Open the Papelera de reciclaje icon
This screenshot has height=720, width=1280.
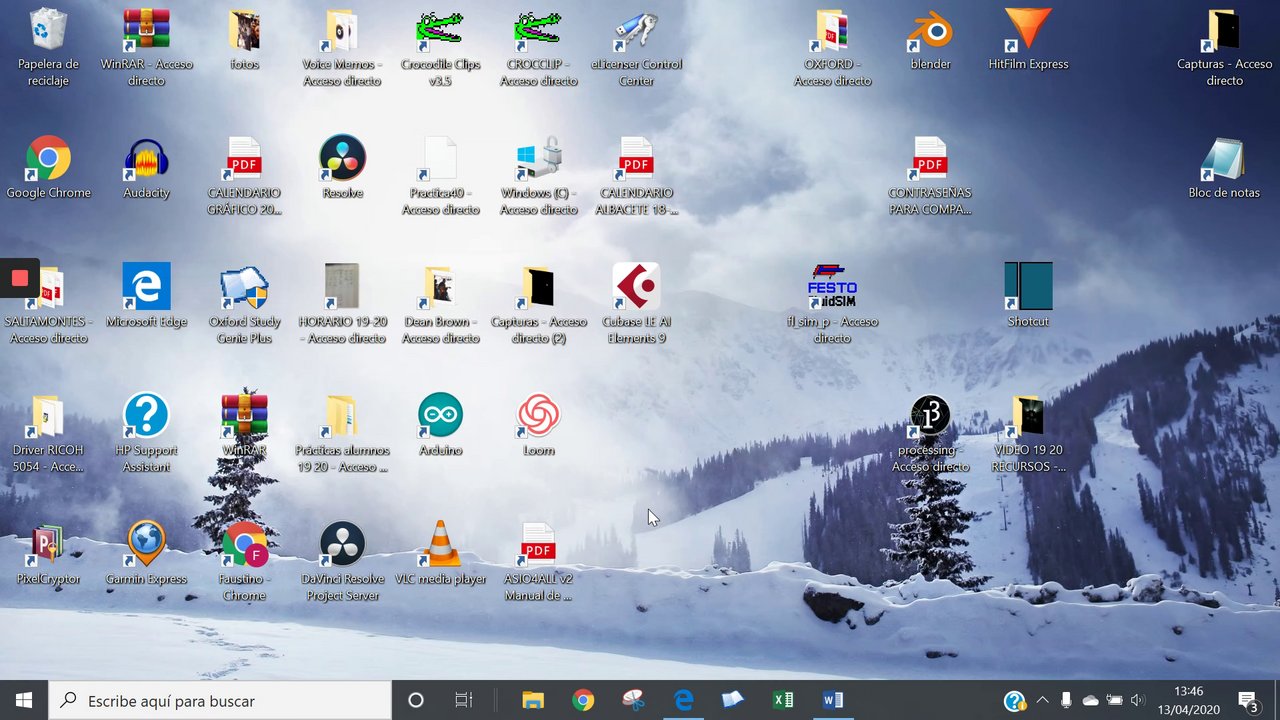click(x=48, y=47)
